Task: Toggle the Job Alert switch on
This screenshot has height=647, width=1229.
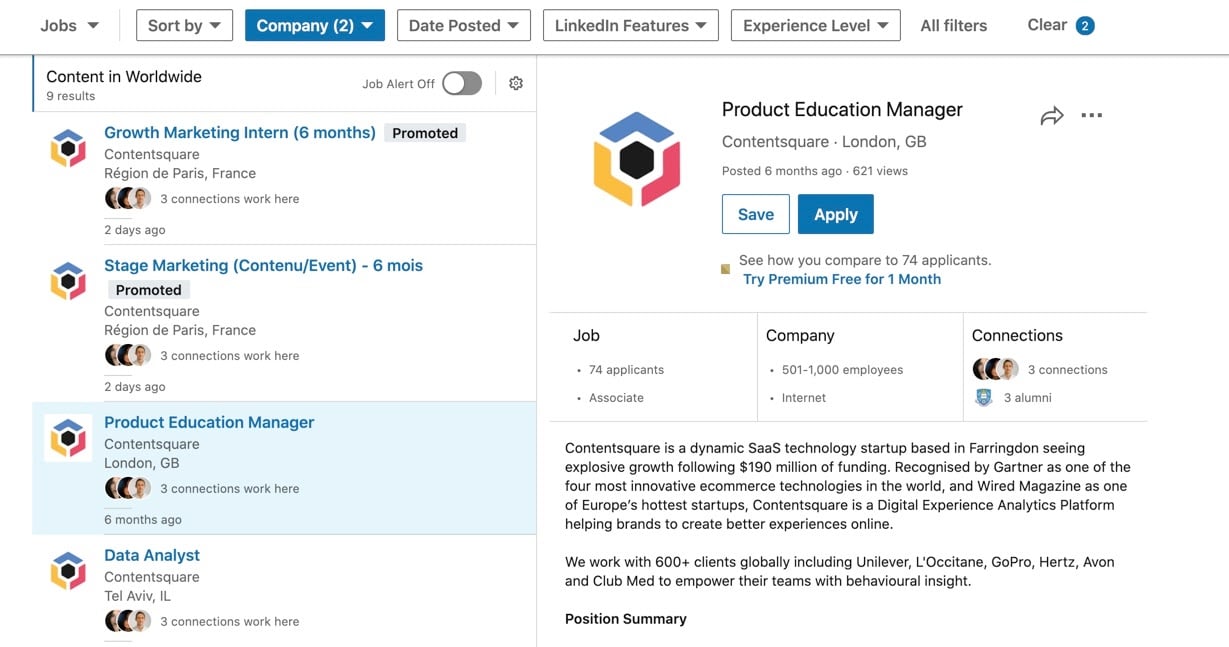Action: coord(462,84)
